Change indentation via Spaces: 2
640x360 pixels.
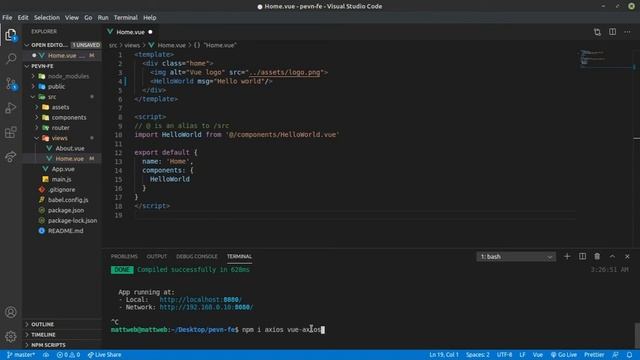pyautogui.click(x=478, y=355)
